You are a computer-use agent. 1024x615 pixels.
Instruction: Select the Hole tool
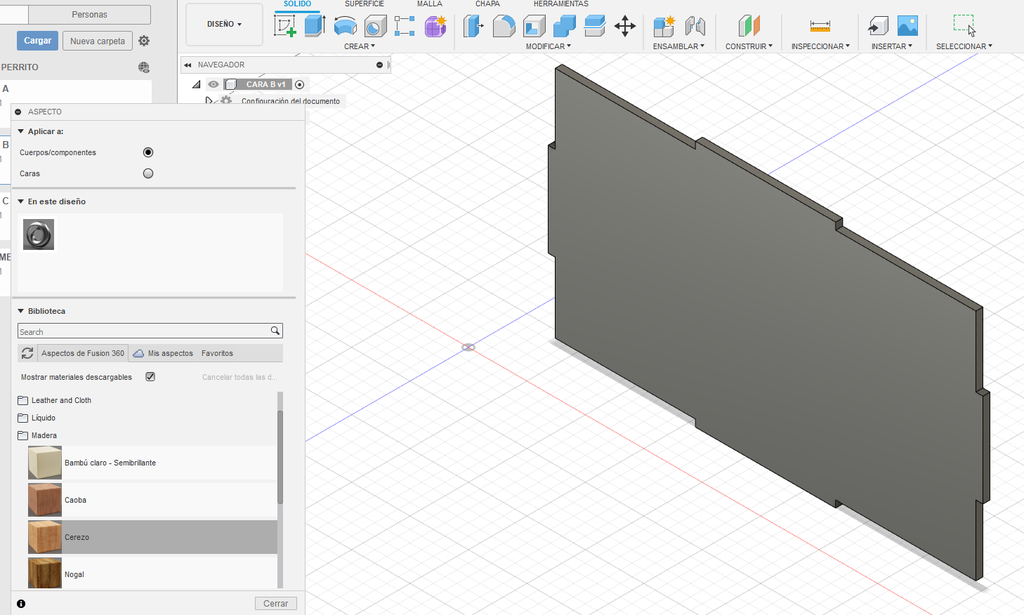[375, 26]
